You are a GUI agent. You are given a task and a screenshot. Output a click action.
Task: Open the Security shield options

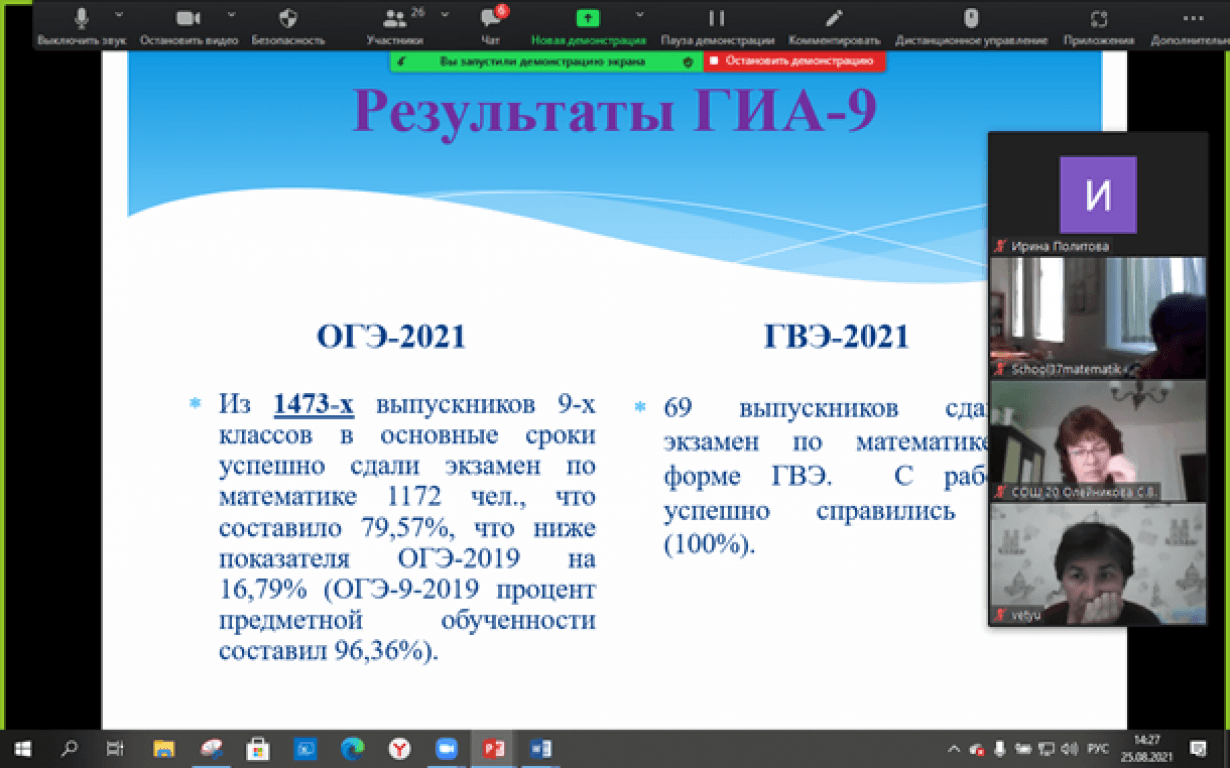click(288, 19)
